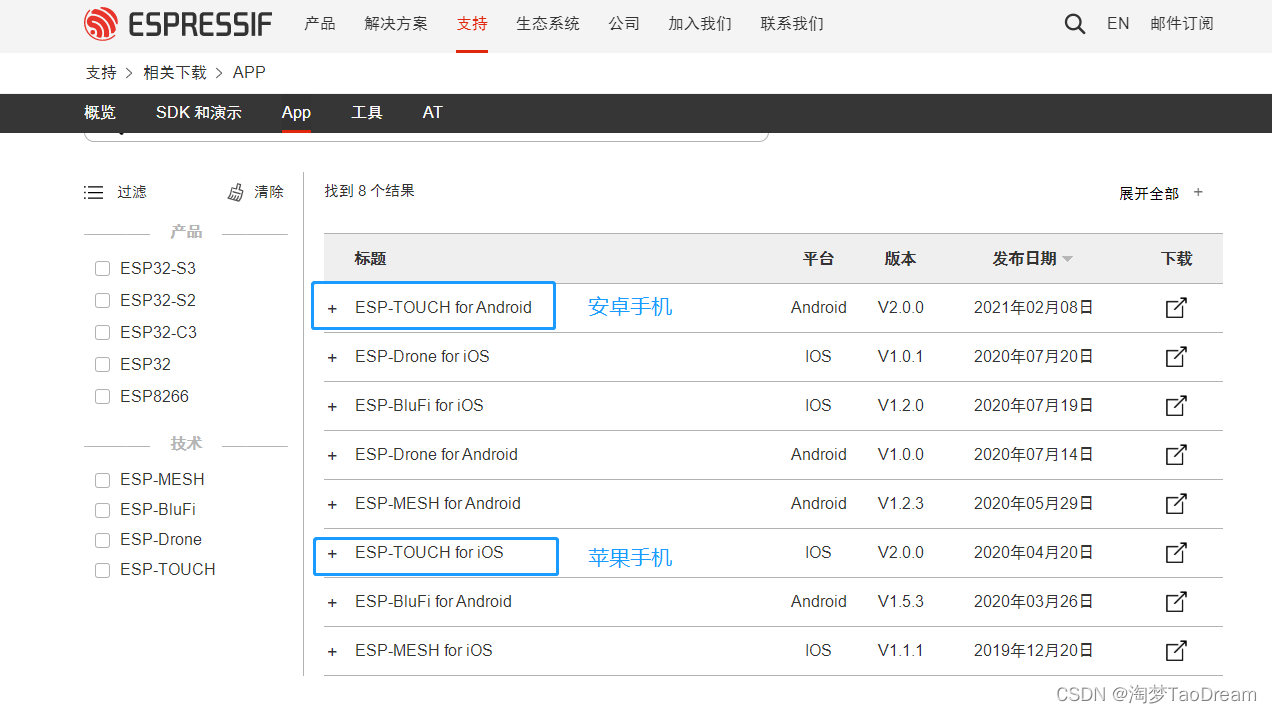This screenshot has height=713, width=1272.
Task: Click the search input box
Action: pos(426,137)
